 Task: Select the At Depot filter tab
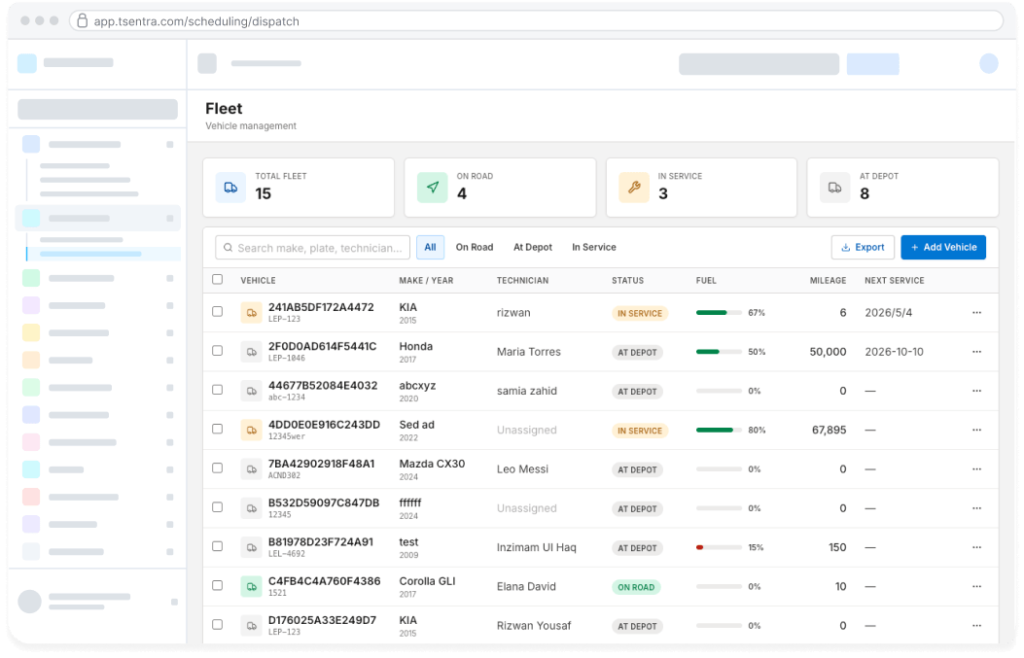click(x=532, y=247)
